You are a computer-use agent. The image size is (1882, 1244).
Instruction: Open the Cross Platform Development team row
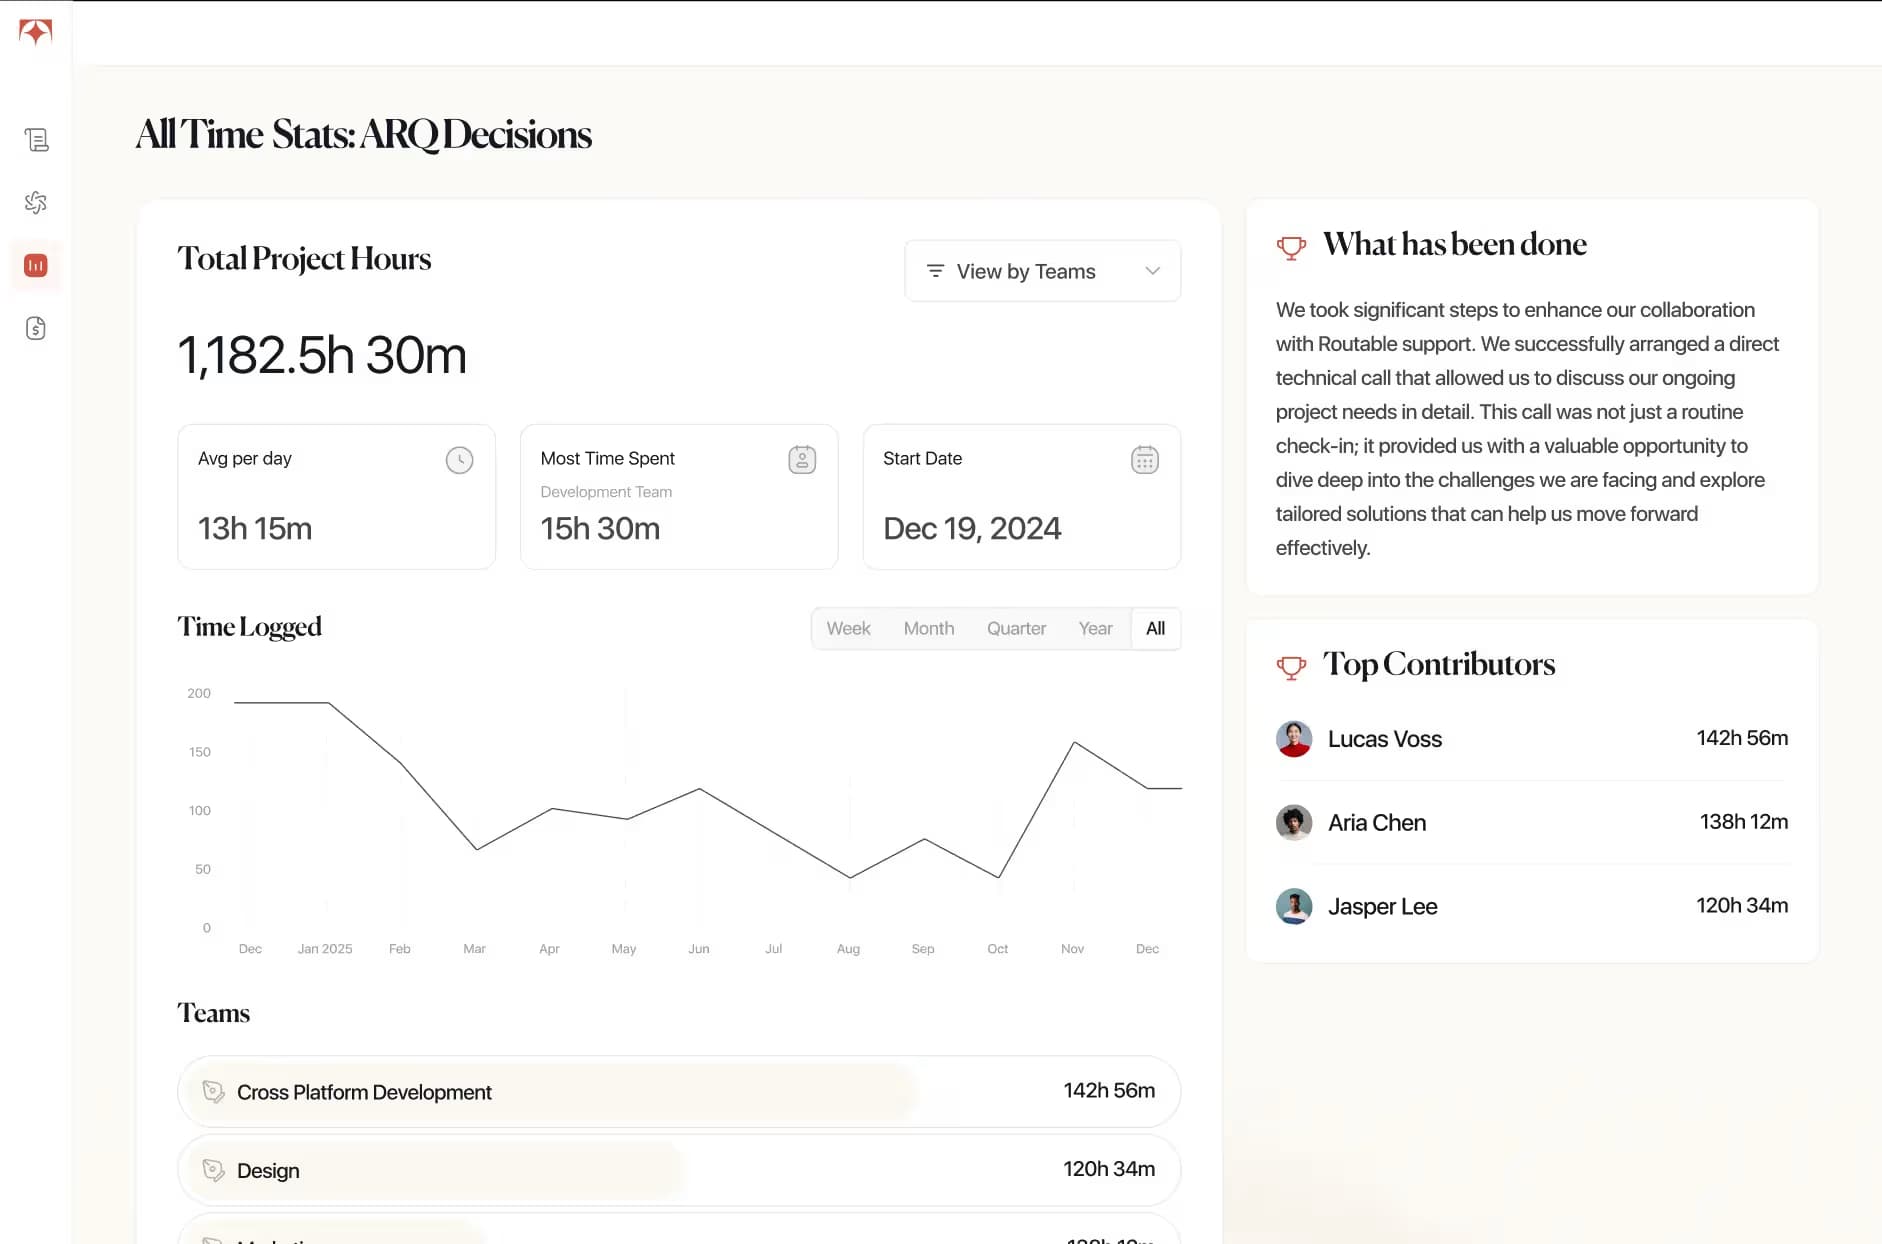tap(679, 1091)
